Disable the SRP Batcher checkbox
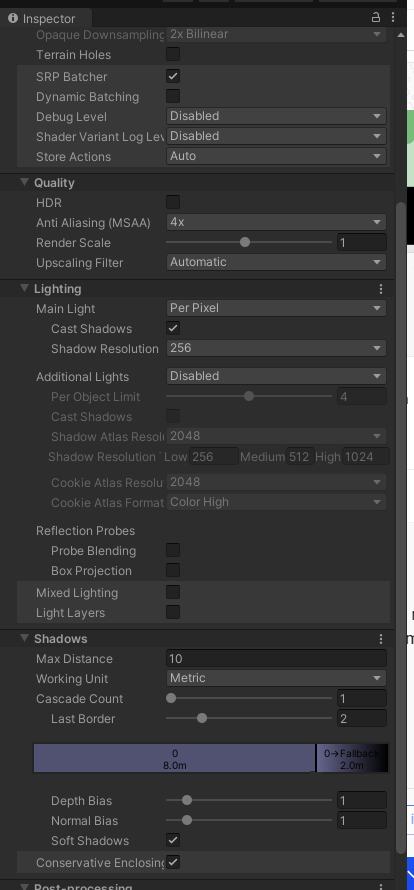The width and height of the screenshot is (414, 890). 173,75
